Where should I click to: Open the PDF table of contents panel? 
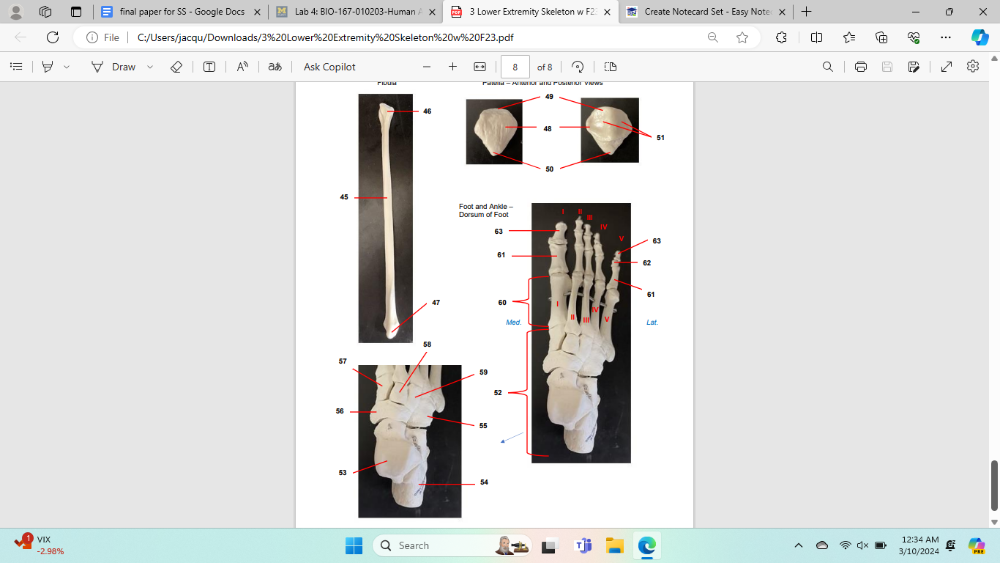16,67
